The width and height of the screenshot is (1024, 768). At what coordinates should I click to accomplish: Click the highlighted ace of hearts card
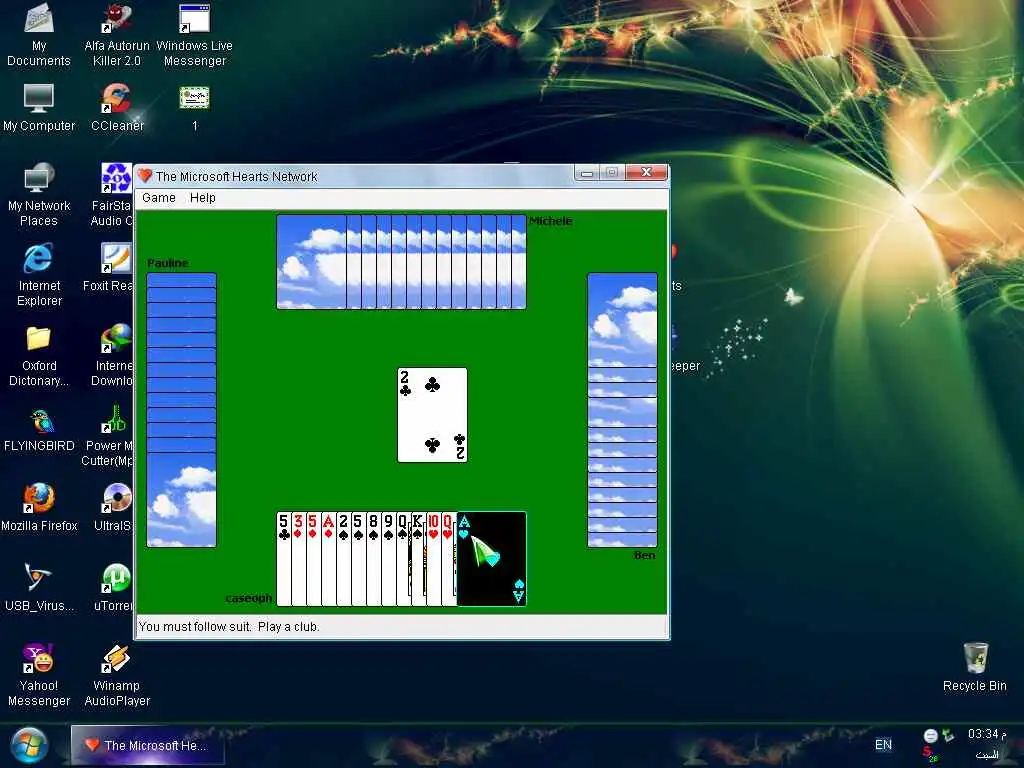(x=492, y=559)
